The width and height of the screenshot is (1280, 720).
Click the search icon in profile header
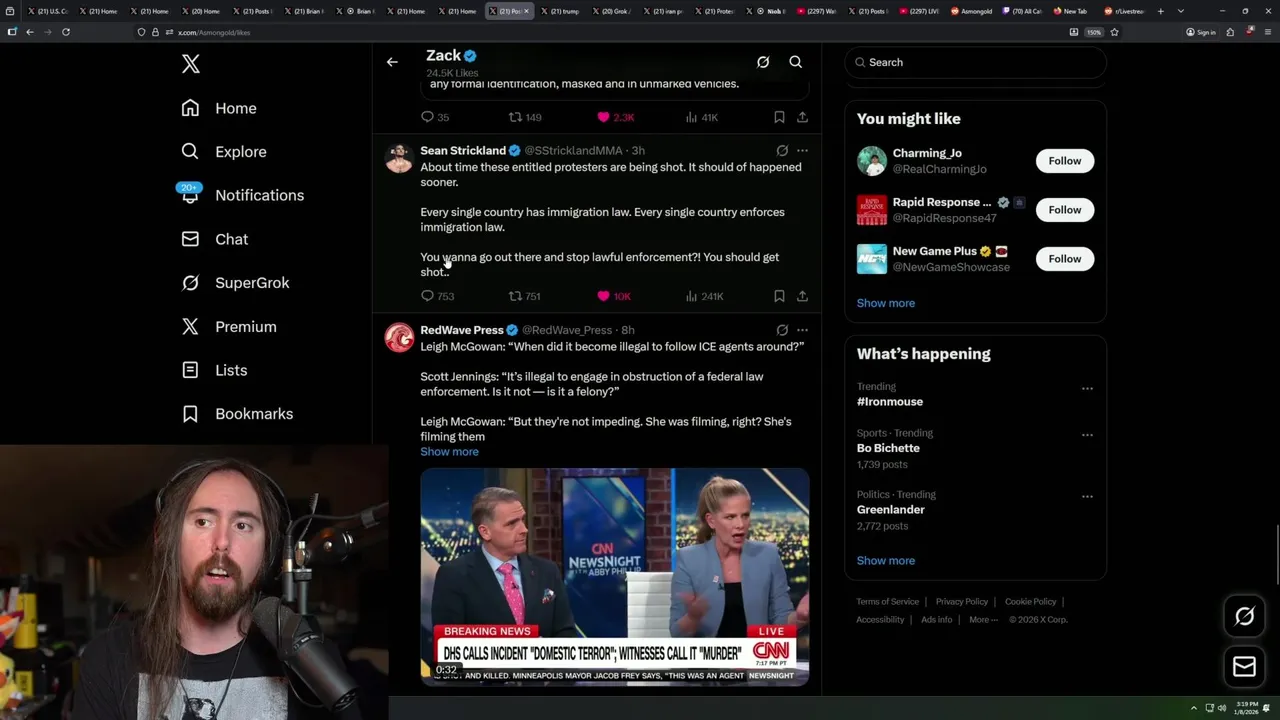coord(796,62)
